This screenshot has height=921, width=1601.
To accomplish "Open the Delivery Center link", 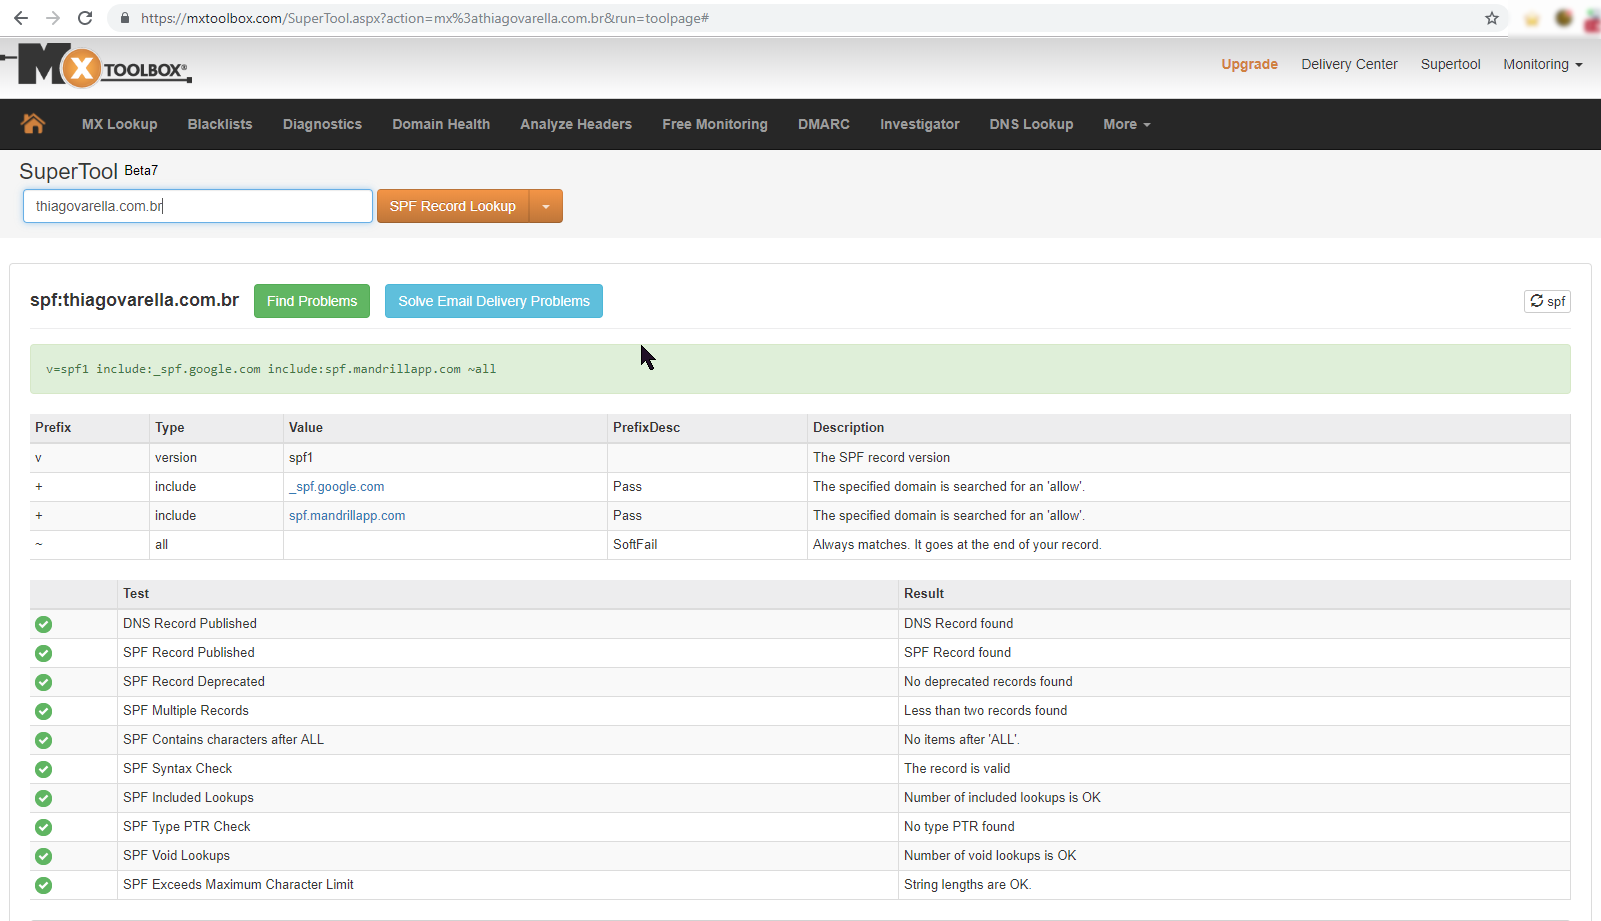I will (1349, 64).
